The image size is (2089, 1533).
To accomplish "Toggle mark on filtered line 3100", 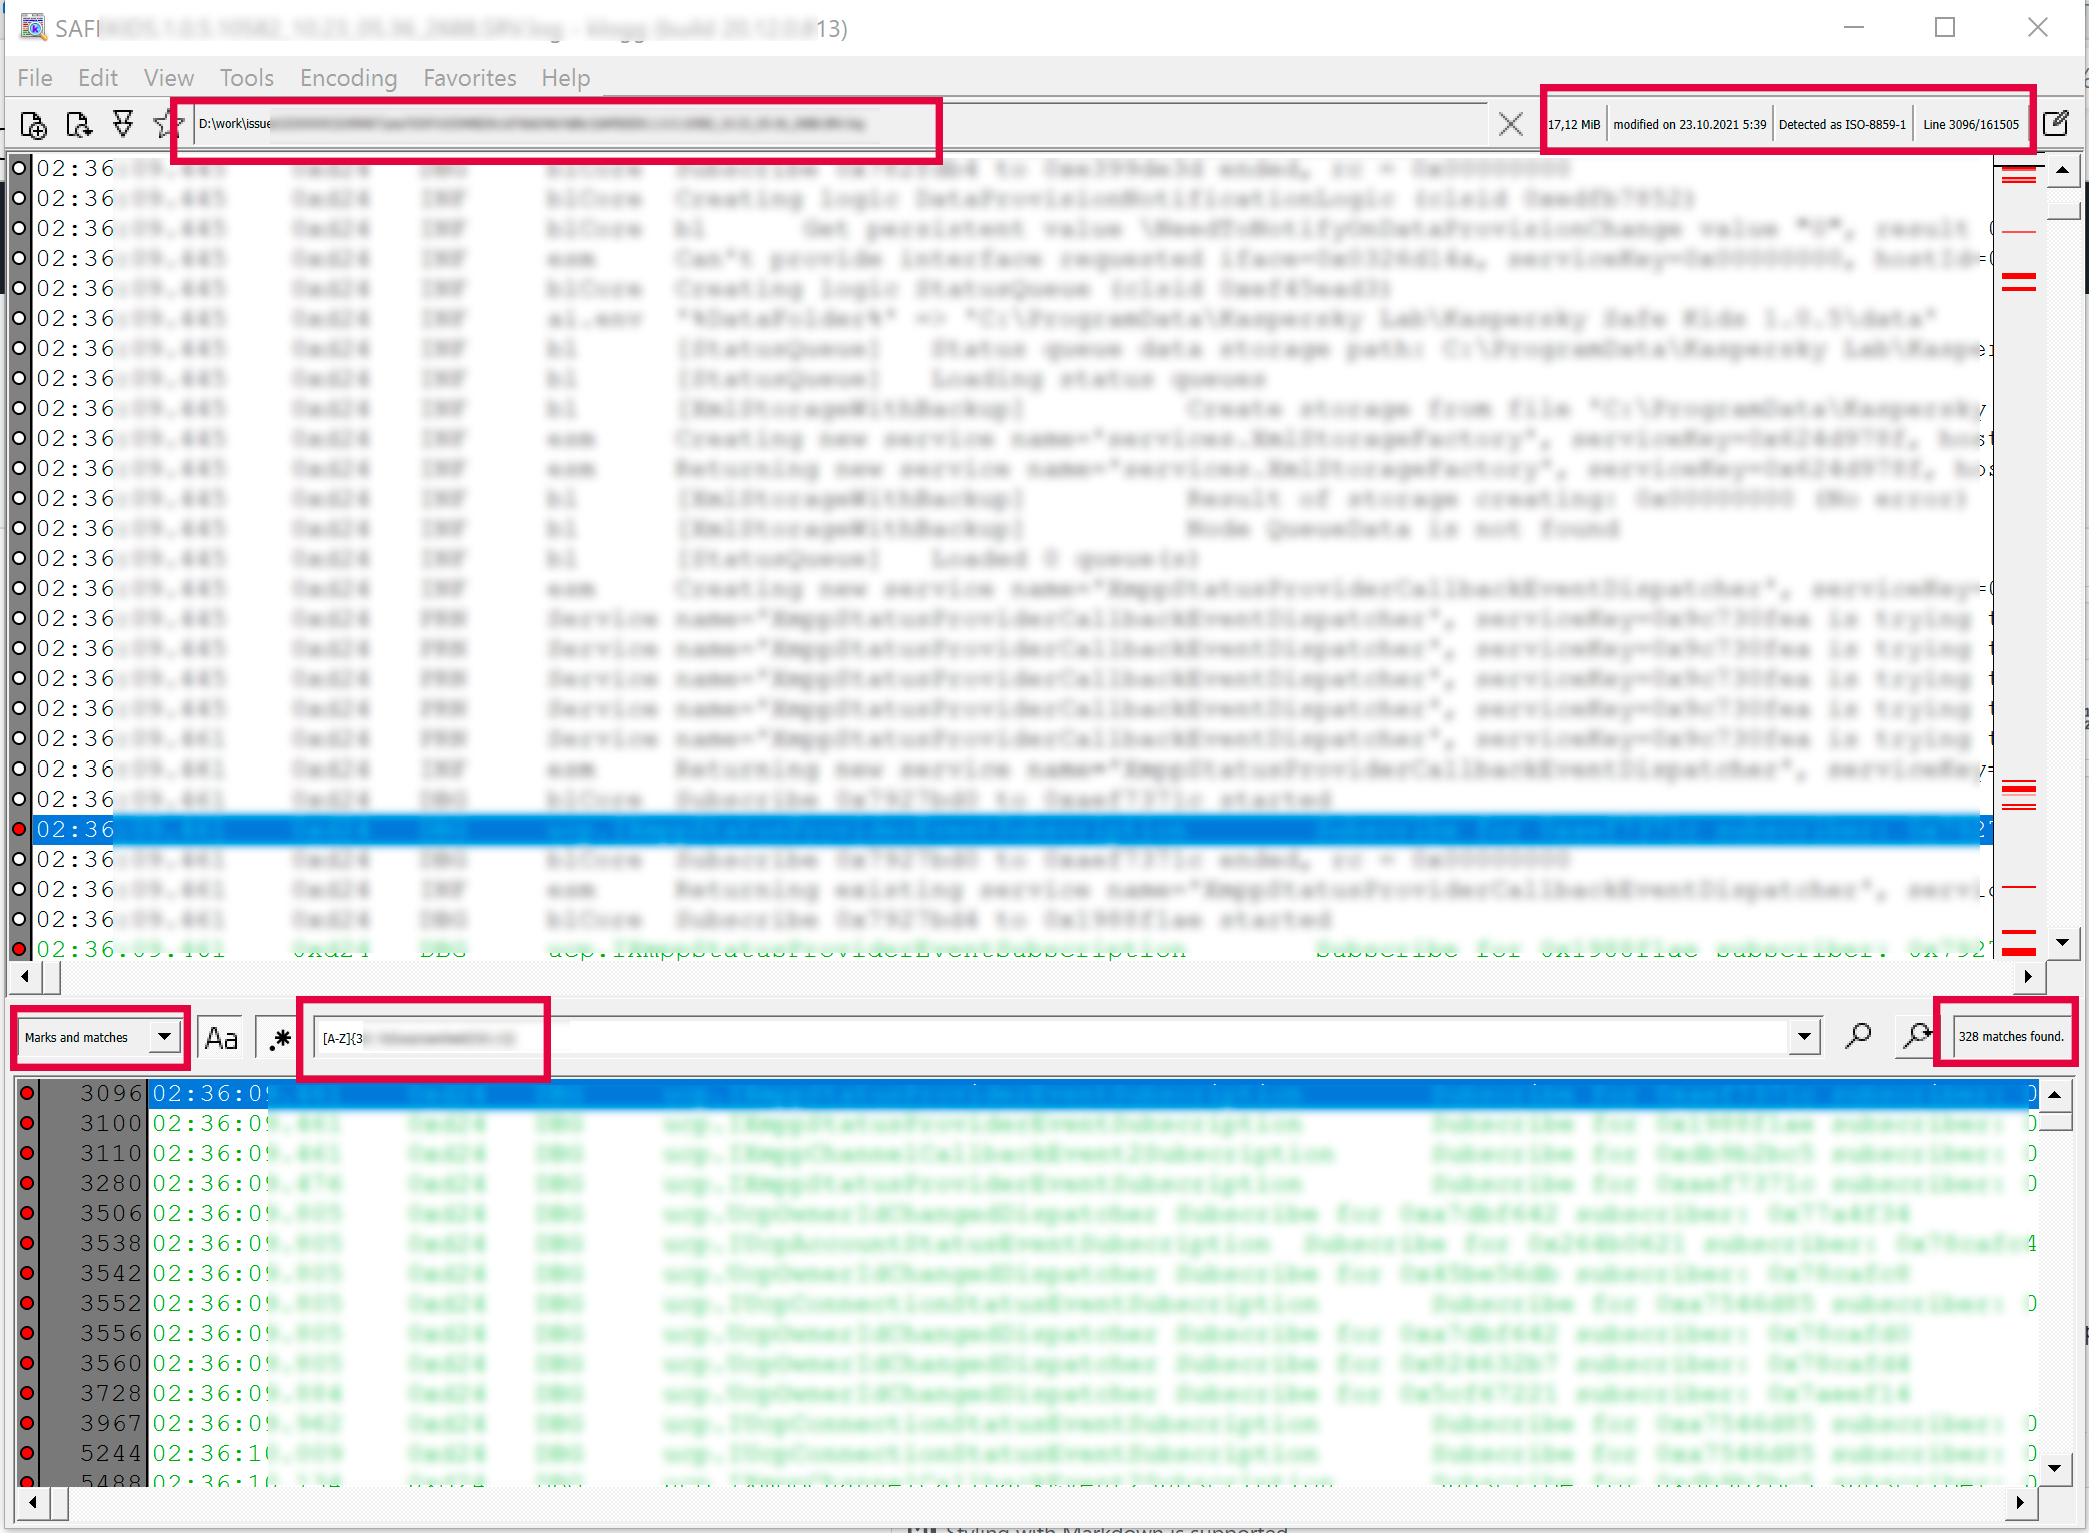I will tap(27, 1124).
